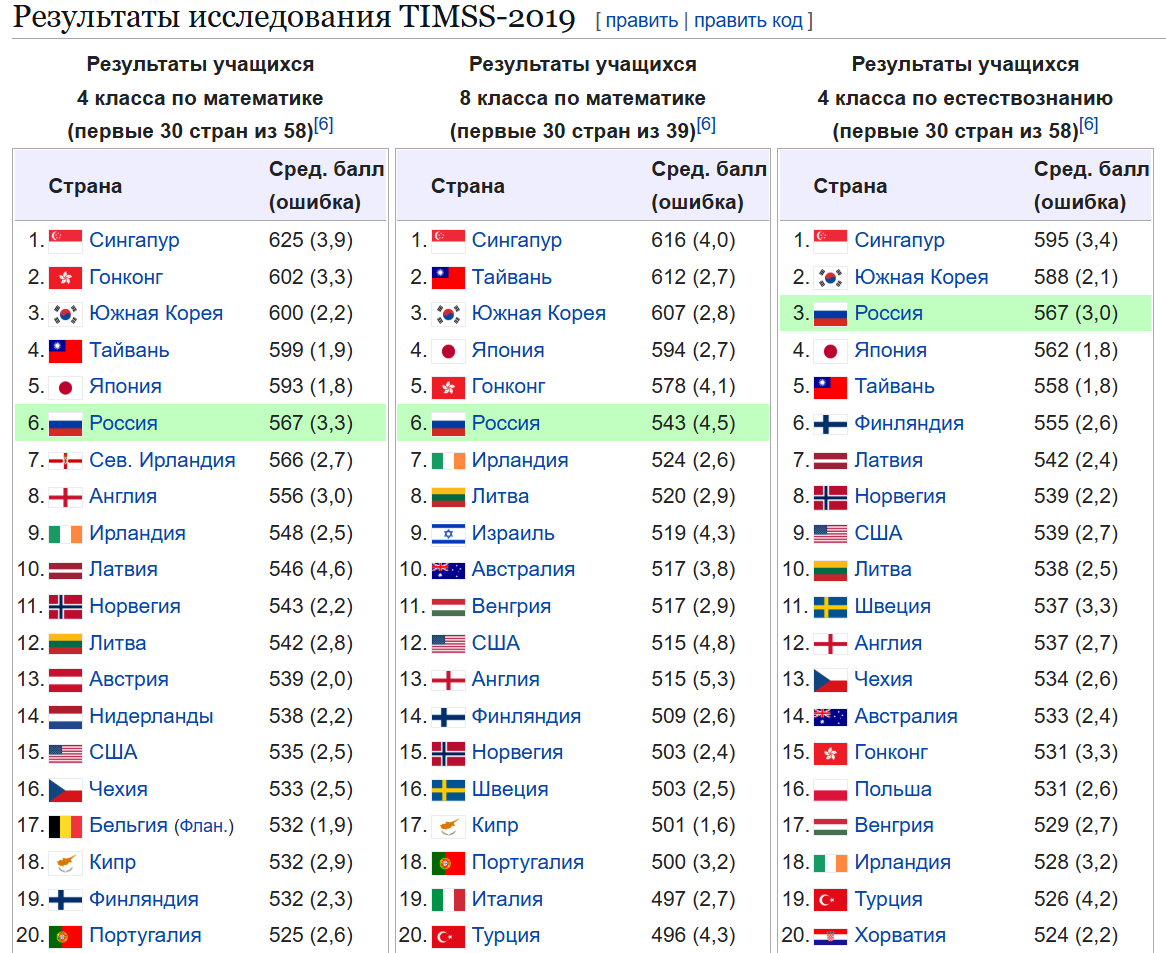Open 'Польша' country link
This screenshot has width=1166, height=953.
[x=893, y=789]
